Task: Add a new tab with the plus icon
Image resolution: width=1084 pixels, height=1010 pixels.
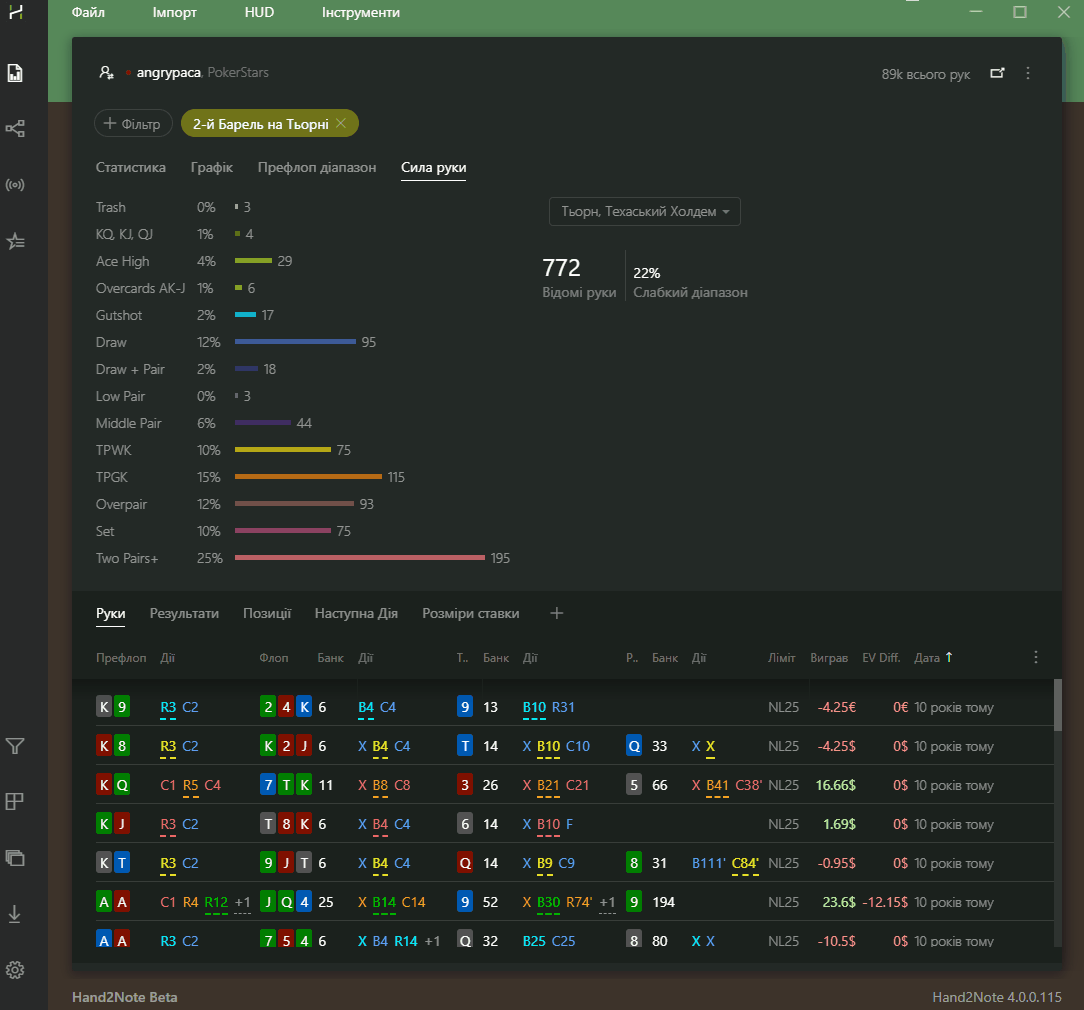Action: (557, 613)
